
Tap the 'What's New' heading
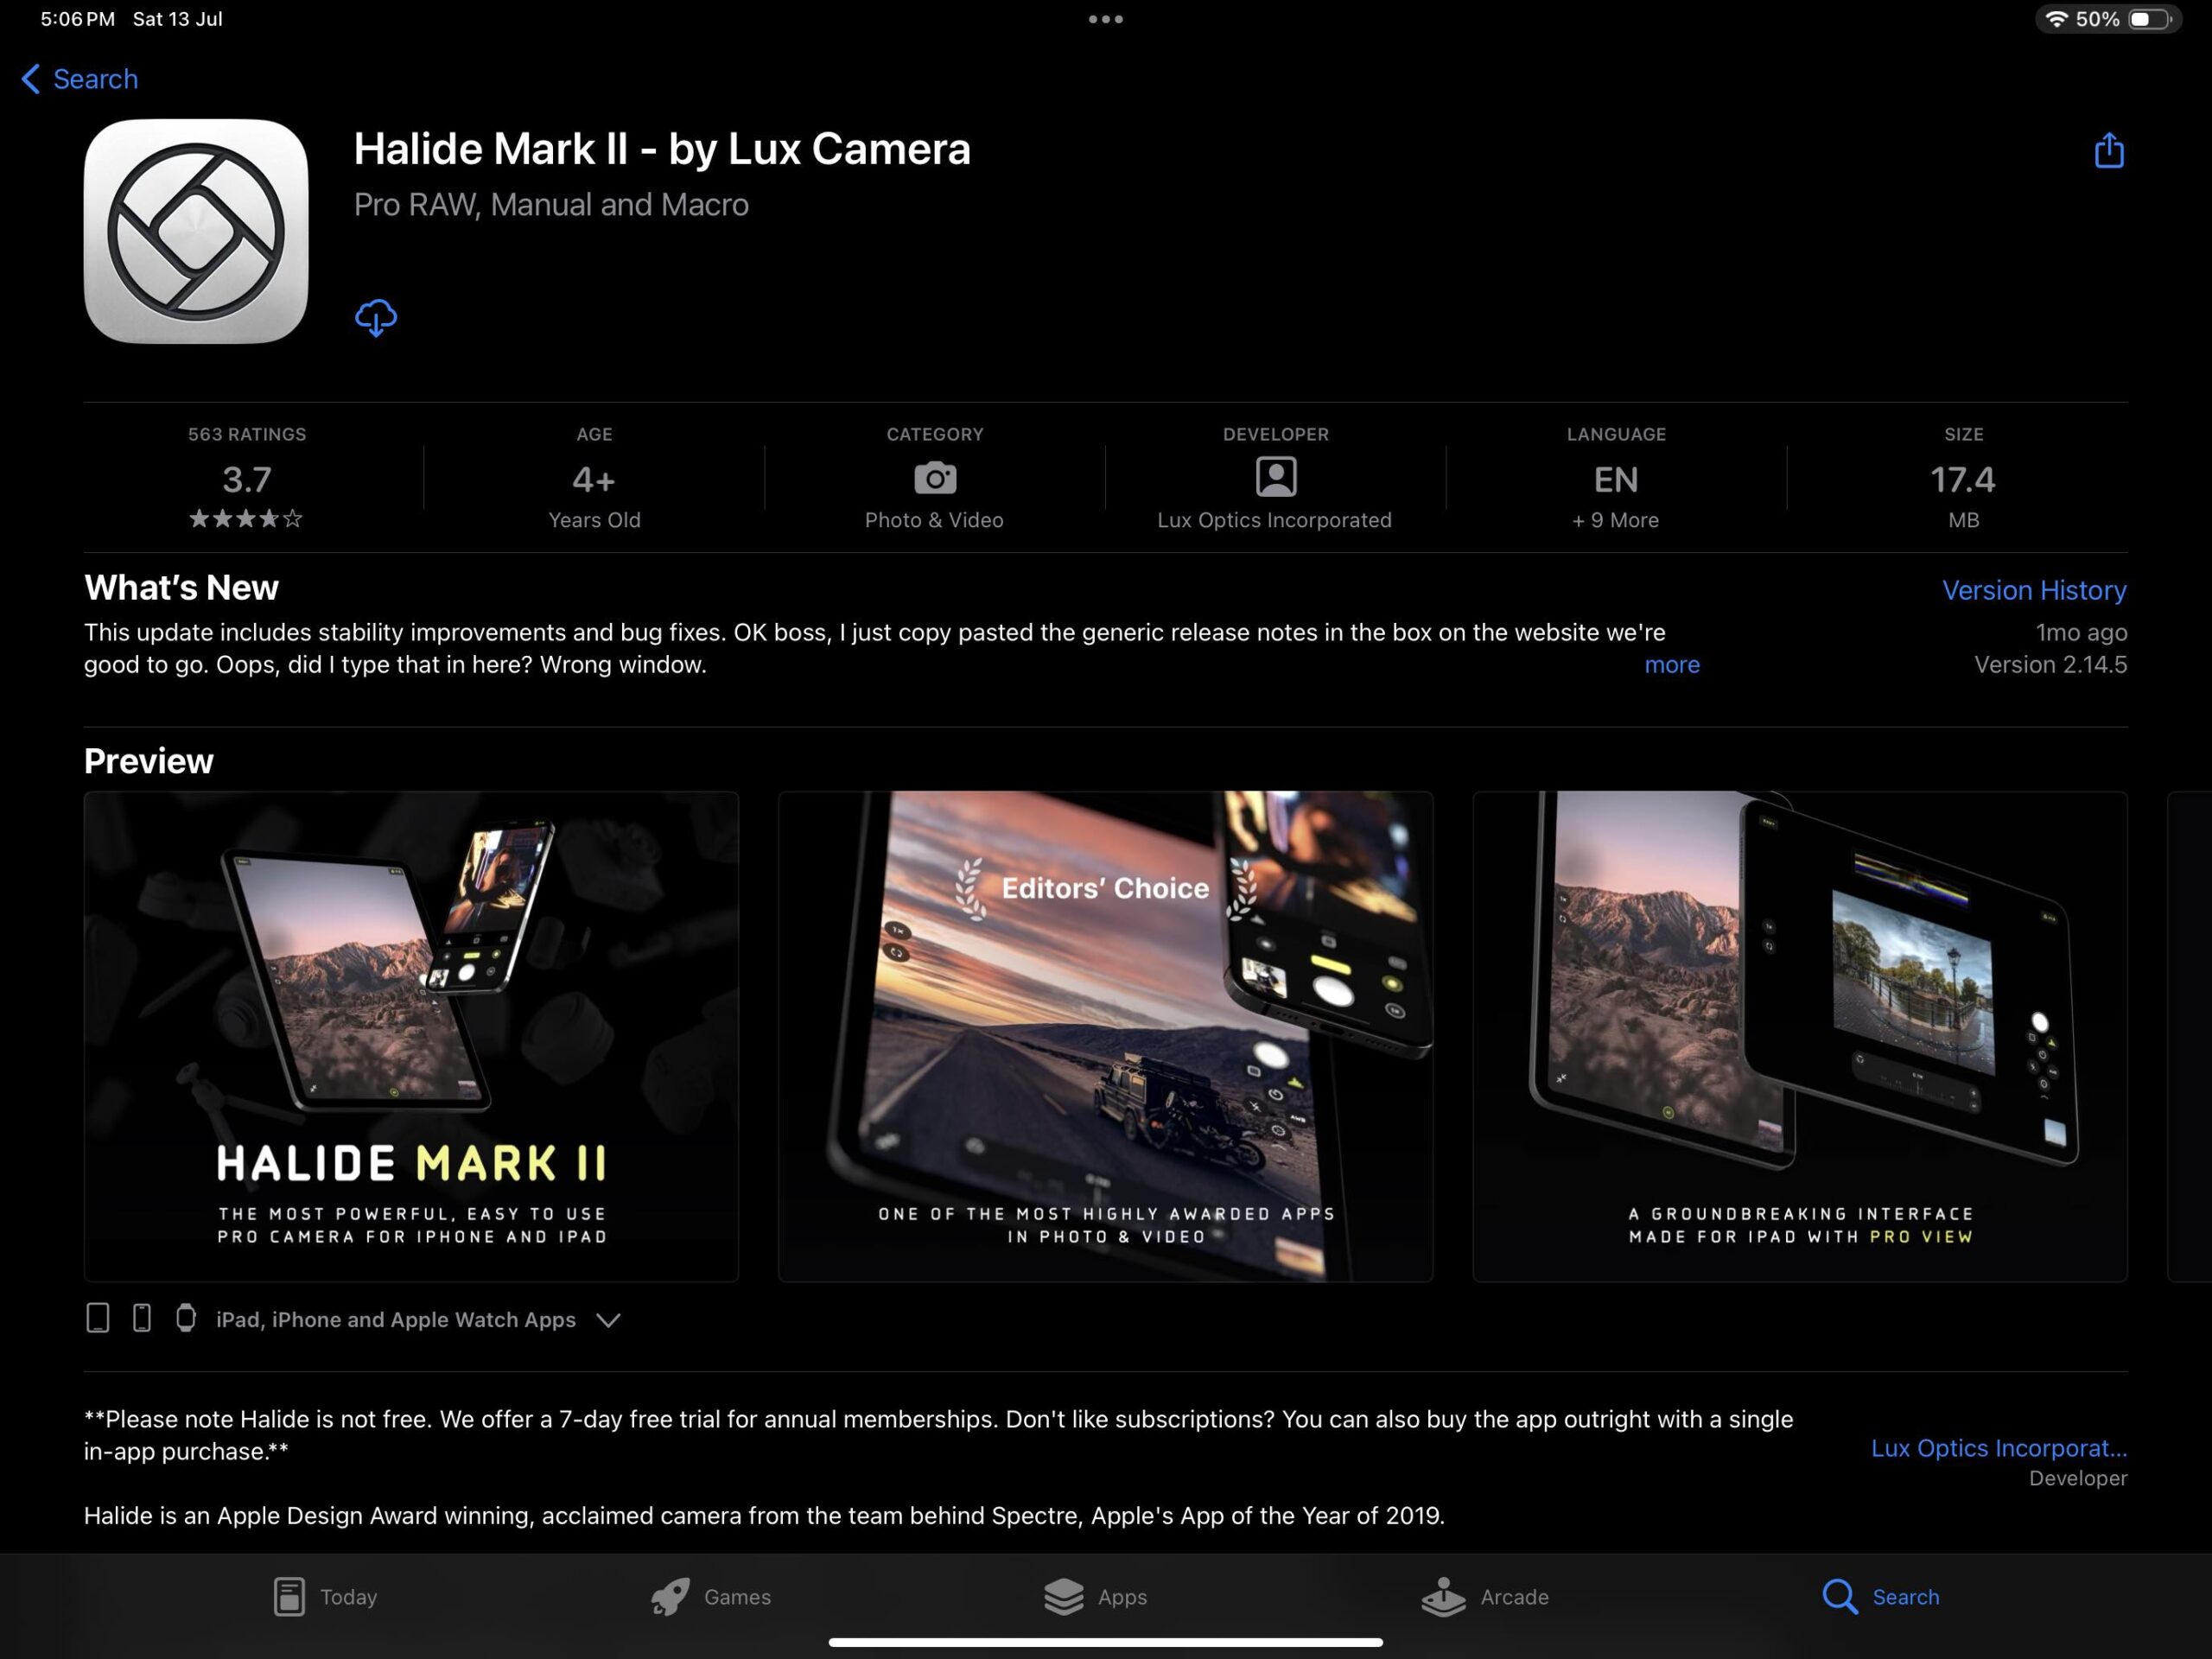coord(181,588)
